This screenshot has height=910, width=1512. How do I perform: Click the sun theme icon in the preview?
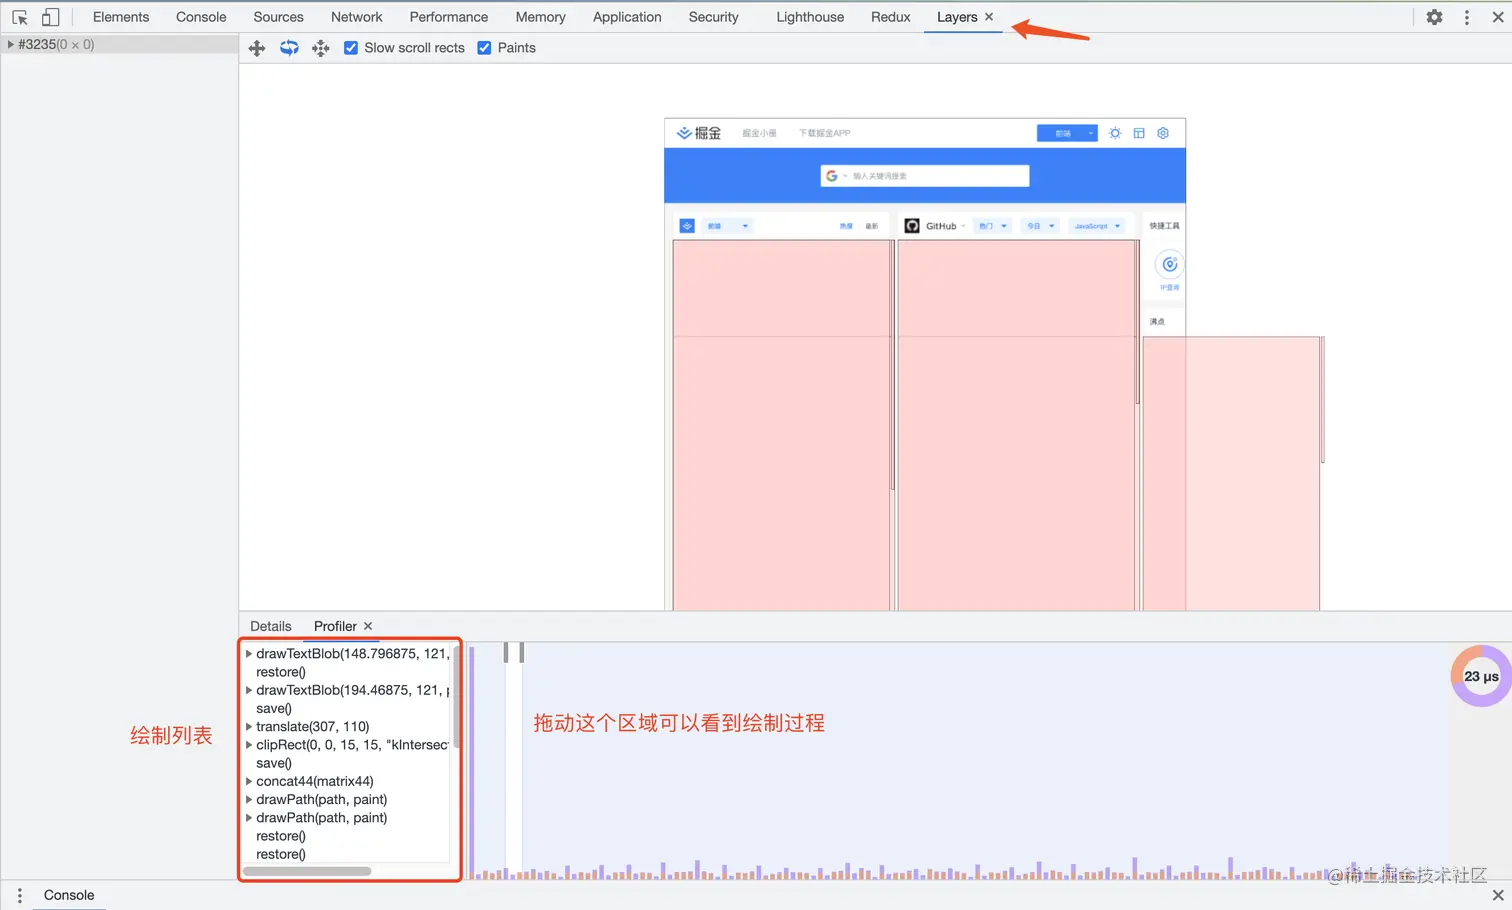click(1115, 133)
